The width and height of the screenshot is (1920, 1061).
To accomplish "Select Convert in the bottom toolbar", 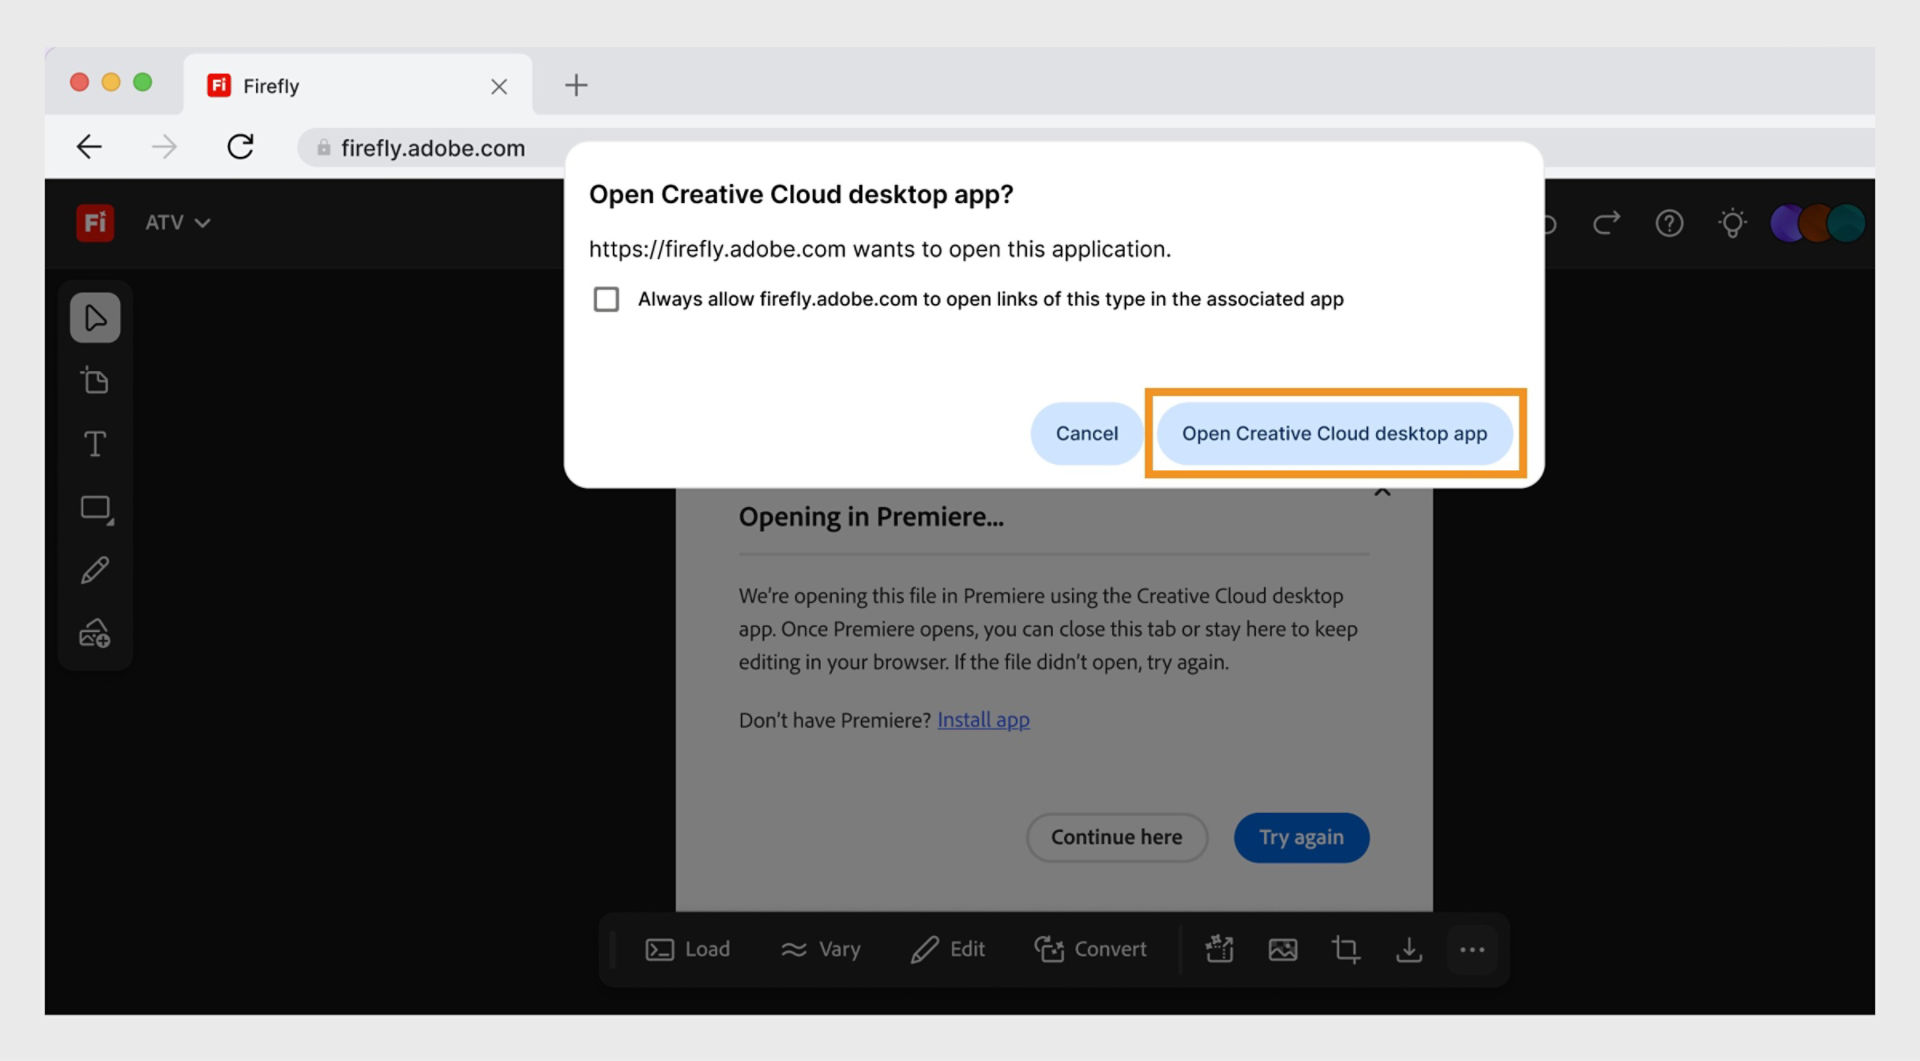I will coord(1091,949).
